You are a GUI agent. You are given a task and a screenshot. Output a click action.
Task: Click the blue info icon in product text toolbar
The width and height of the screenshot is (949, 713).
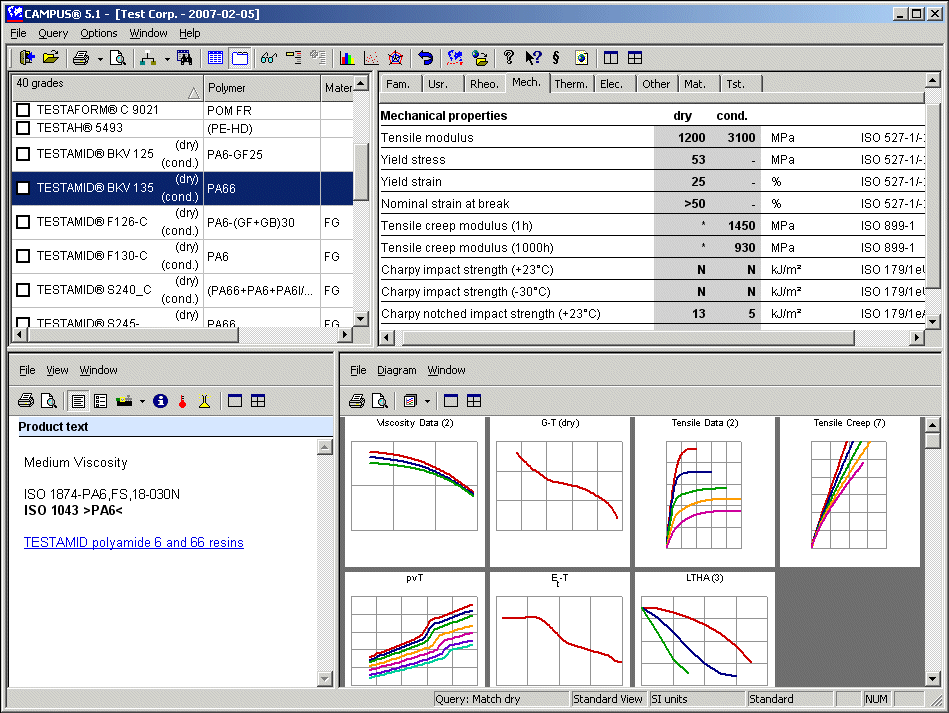[x=160, y=401]
